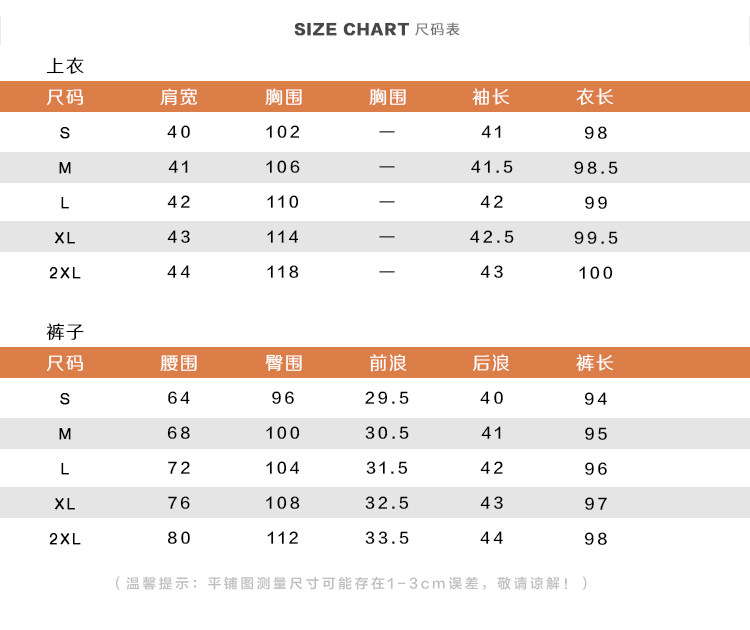Click the 衣长 column header
This screenshot has height=630, width=750.
(x=595, y=97)
